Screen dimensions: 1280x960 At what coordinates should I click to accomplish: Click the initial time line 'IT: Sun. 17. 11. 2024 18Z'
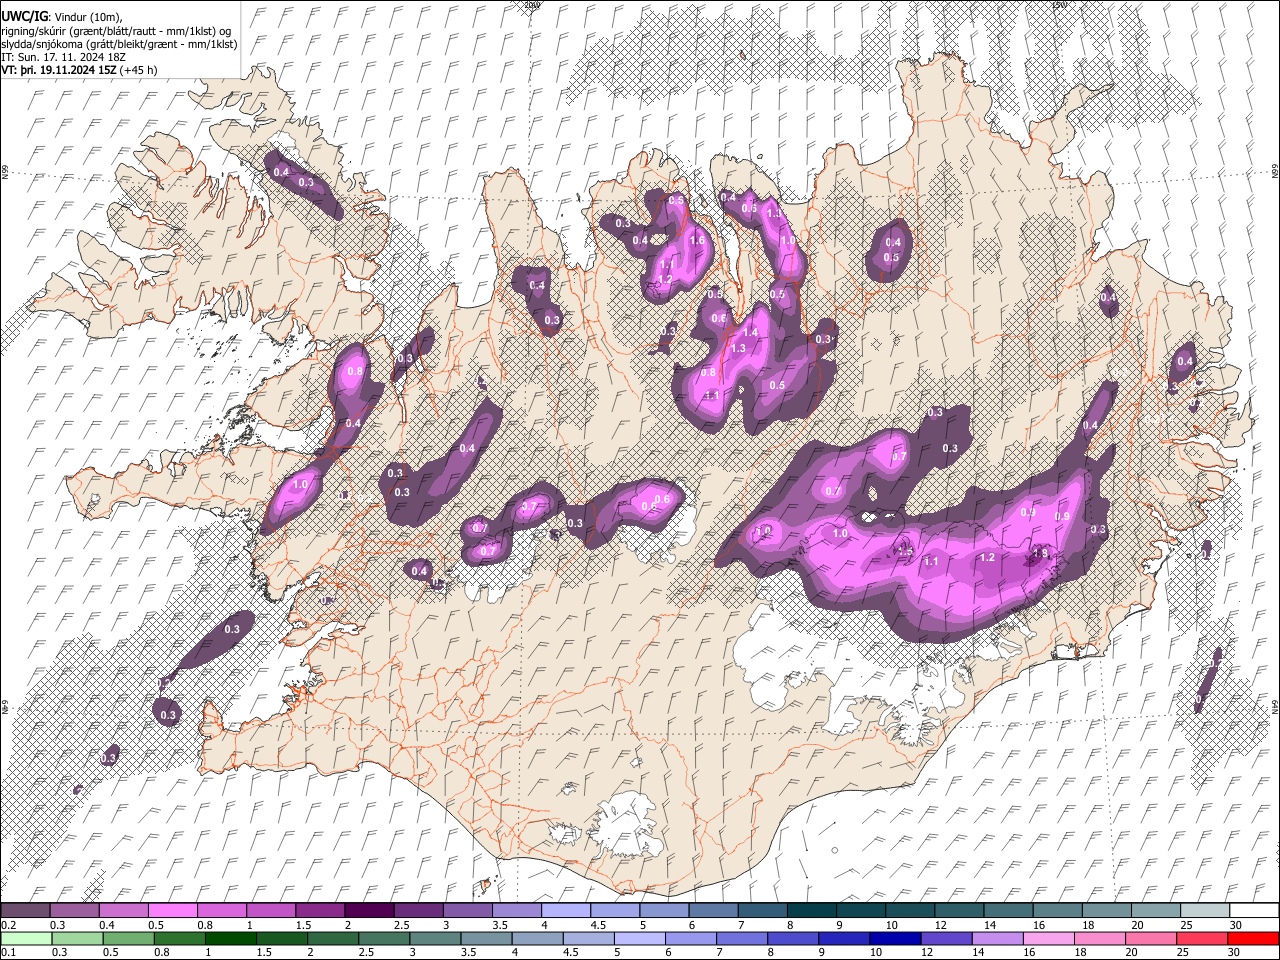[x=63, y=58]
